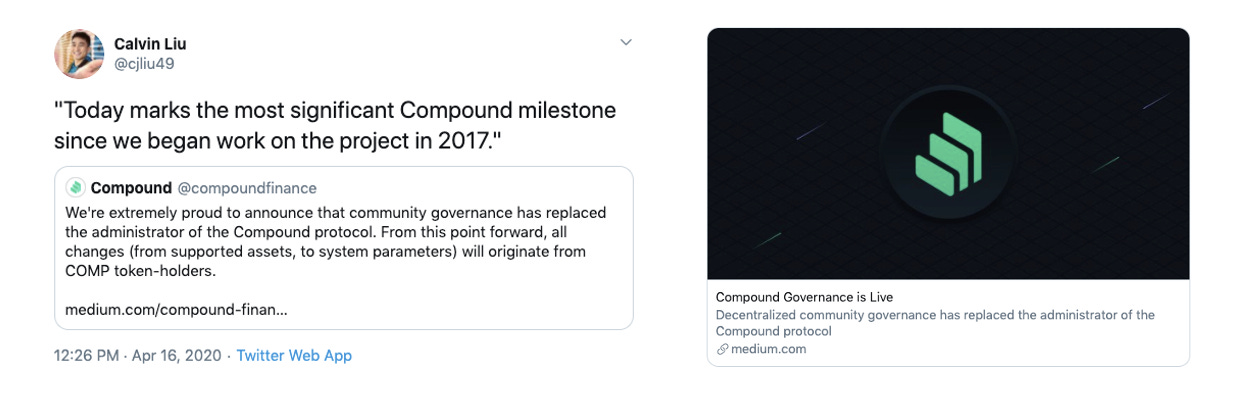Open the Calvin Liu display name link
Screen dimensions: 1256x397
[150, 44]
